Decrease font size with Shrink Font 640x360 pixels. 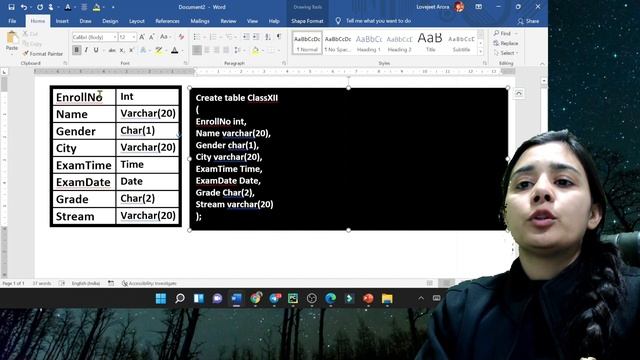(x=151, y=37)
